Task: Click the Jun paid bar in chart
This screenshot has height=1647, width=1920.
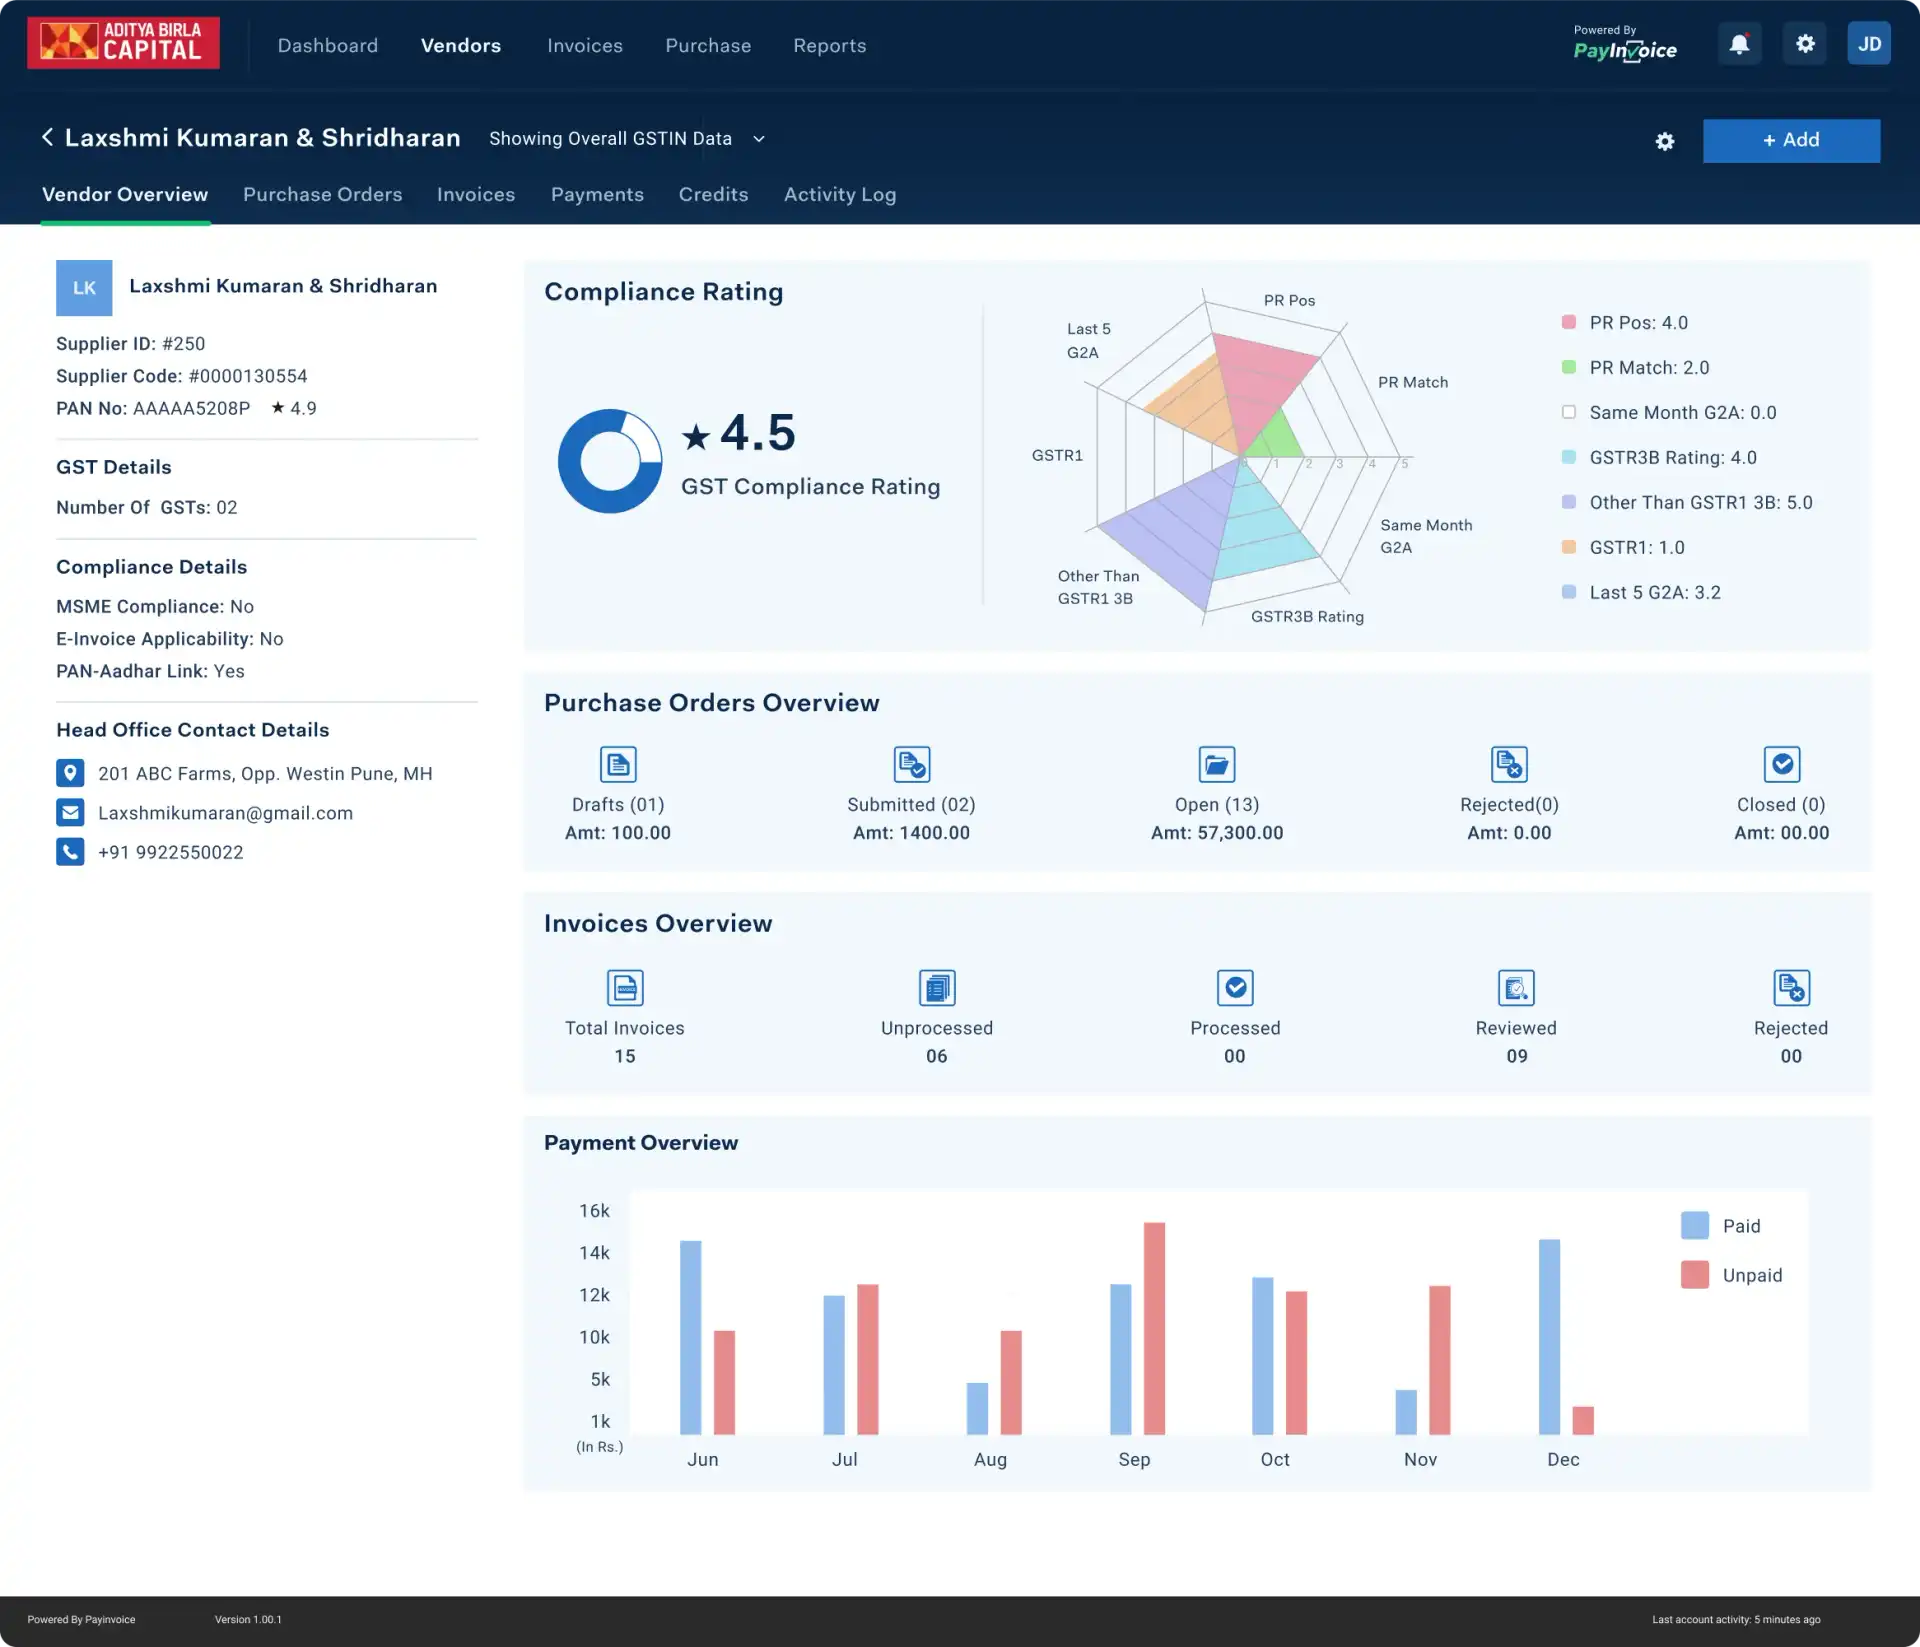Action: tap(690, 1338)
